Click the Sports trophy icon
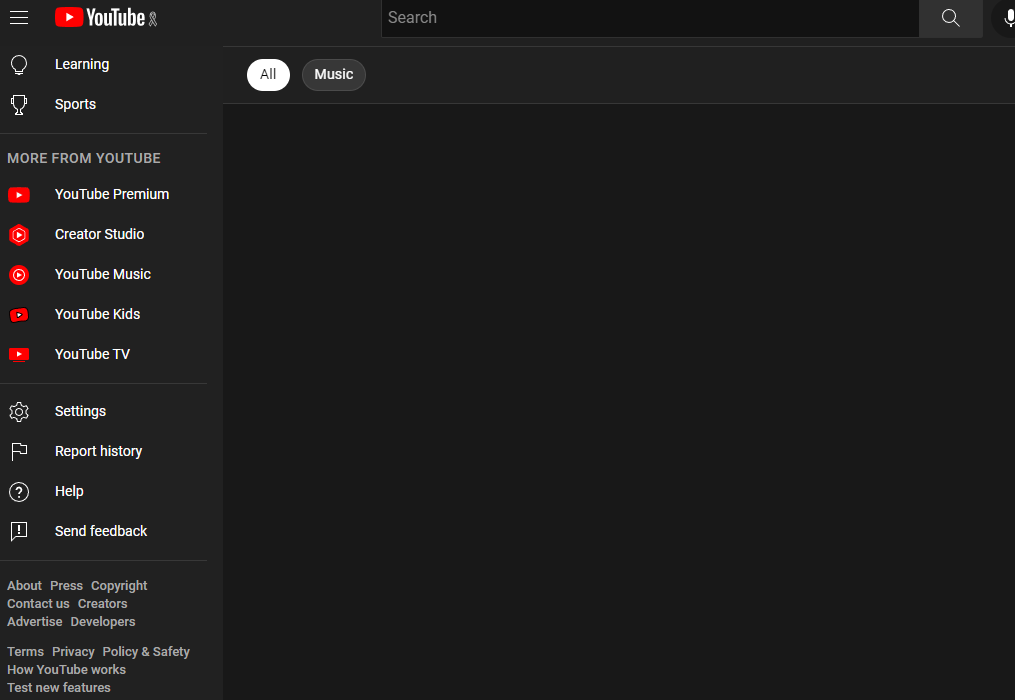Viewport: 1015px width, 700px height. (x=19, y=104)
